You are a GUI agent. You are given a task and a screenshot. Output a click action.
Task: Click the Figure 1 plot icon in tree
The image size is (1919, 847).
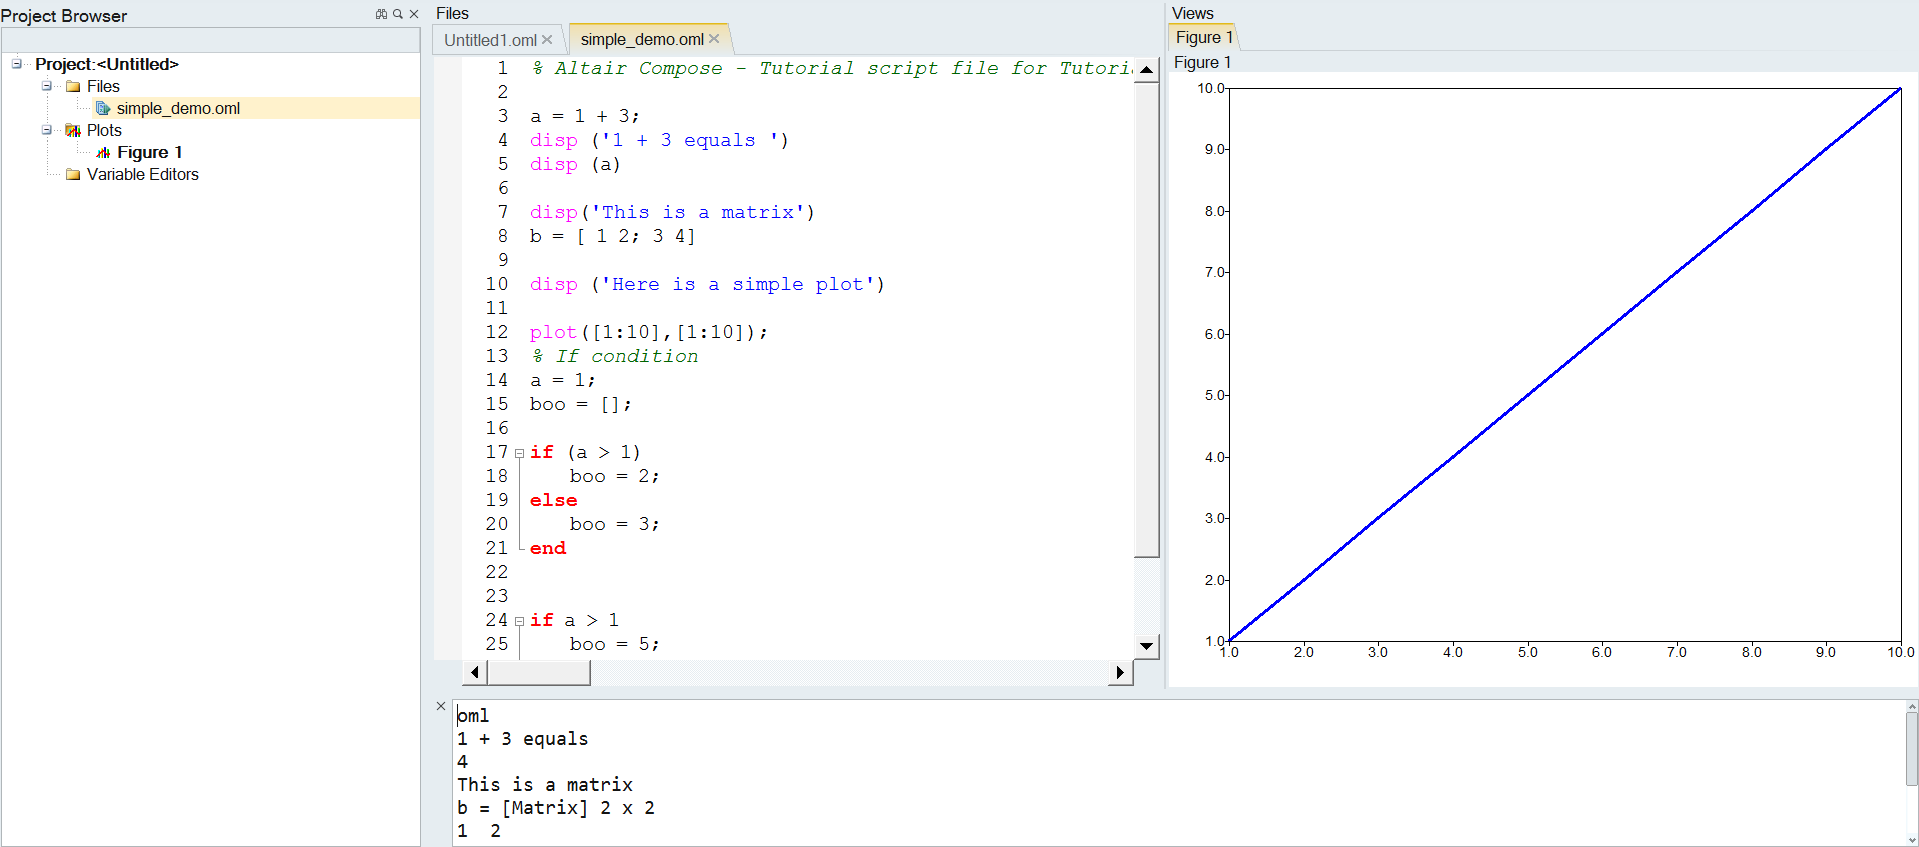point(103,152)
